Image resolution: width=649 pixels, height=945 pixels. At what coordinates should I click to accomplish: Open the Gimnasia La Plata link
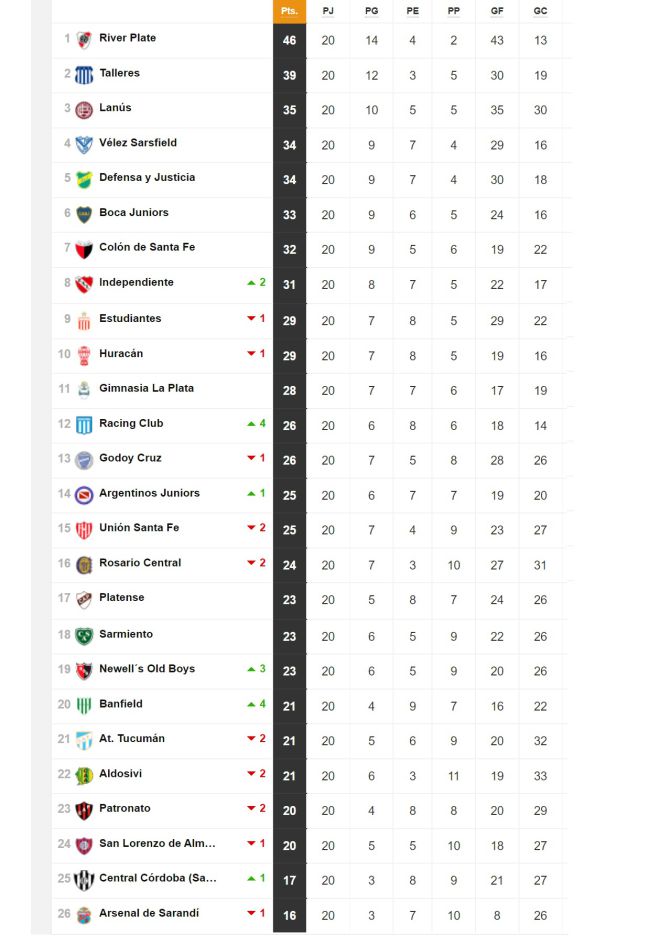pos(146,388)
